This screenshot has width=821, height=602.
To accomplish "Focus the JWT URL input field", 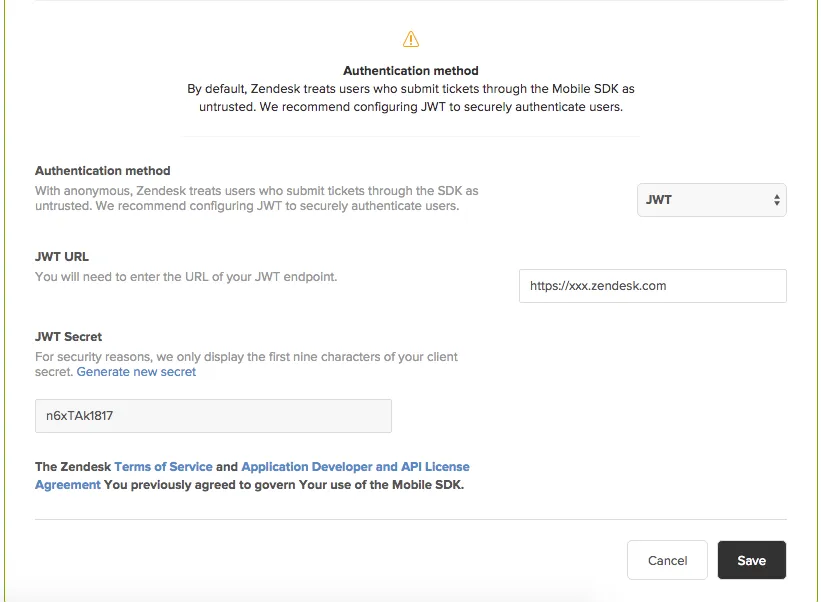I will (652, 286).
